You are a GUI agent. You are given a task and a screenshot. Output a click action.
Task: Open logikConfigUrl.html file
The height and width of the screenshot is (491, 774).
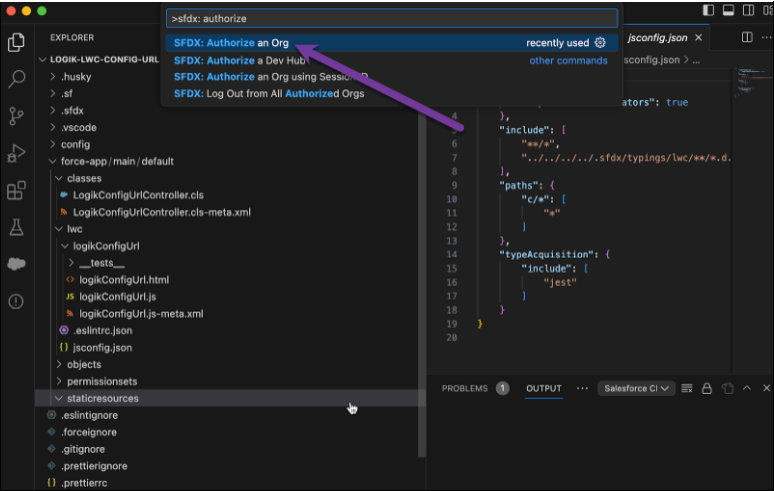[x=124, y=280]
